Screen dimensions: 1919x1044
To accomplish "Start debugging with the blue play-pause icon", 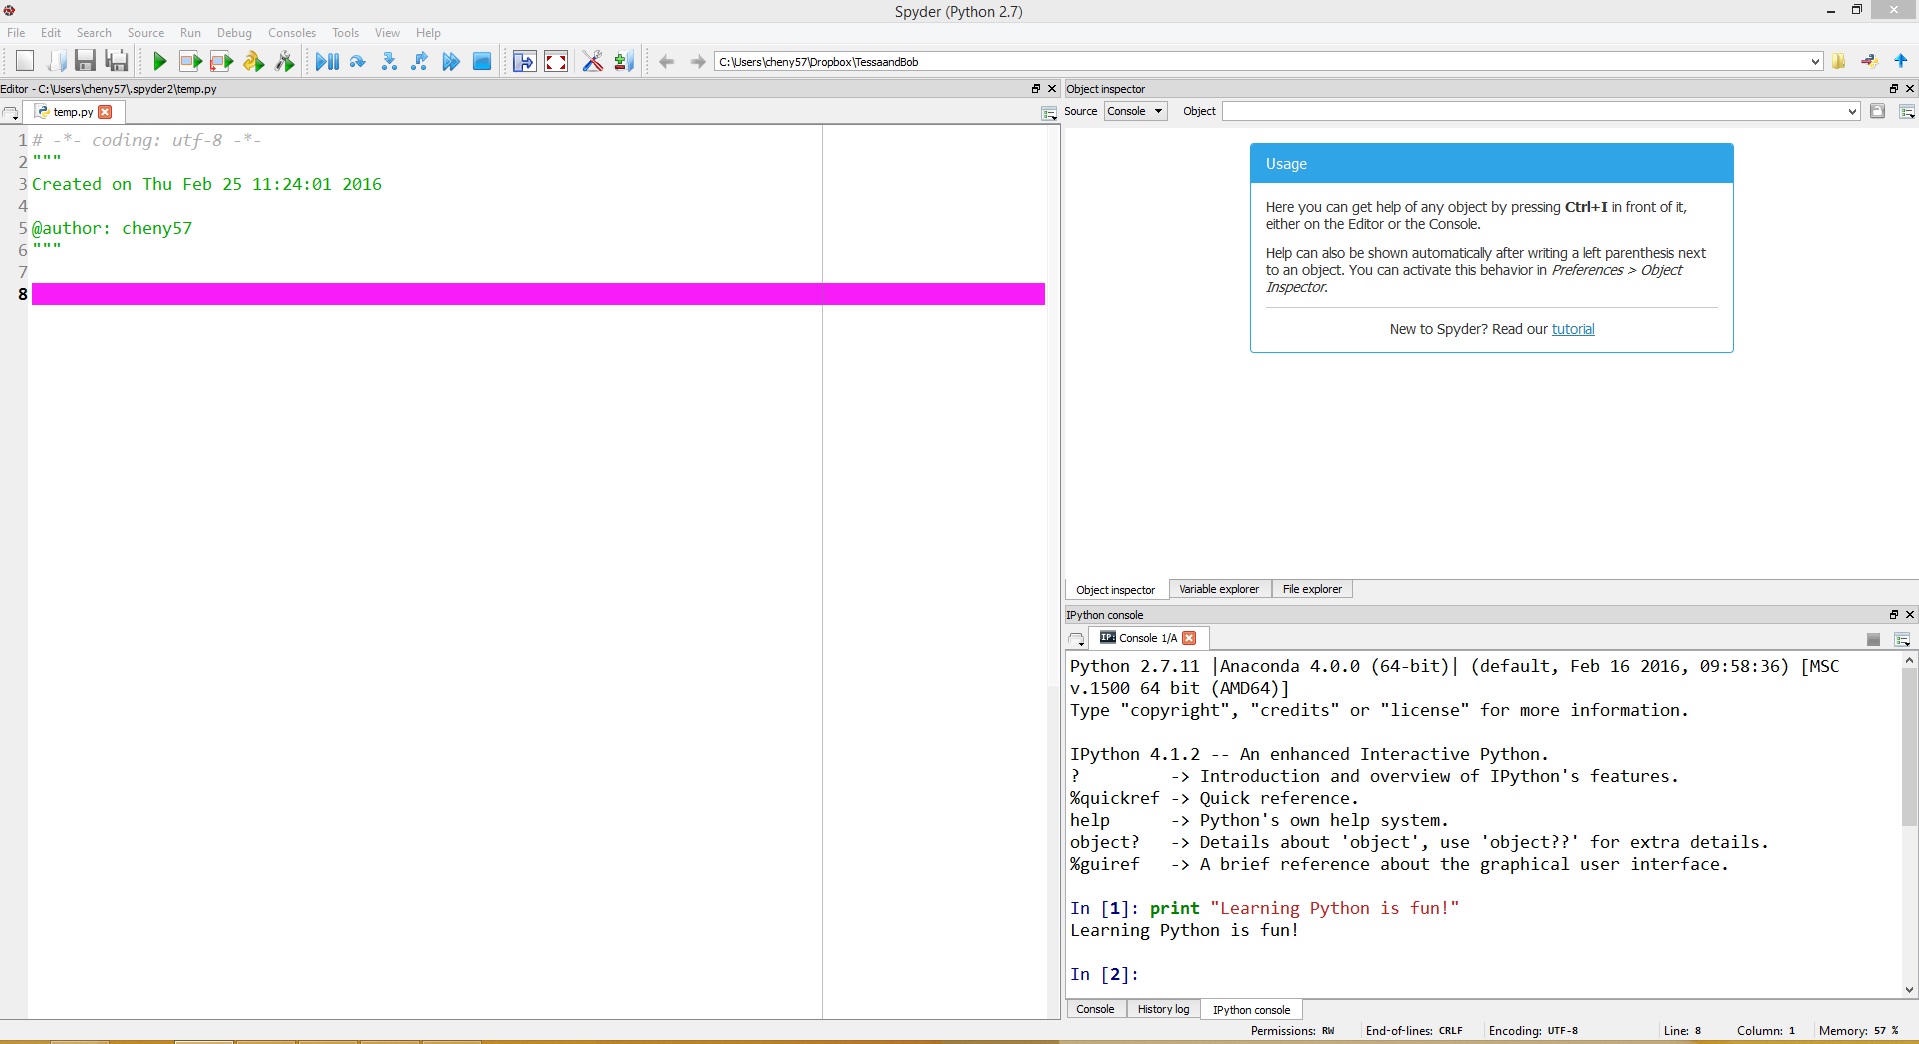I will 326,62.
